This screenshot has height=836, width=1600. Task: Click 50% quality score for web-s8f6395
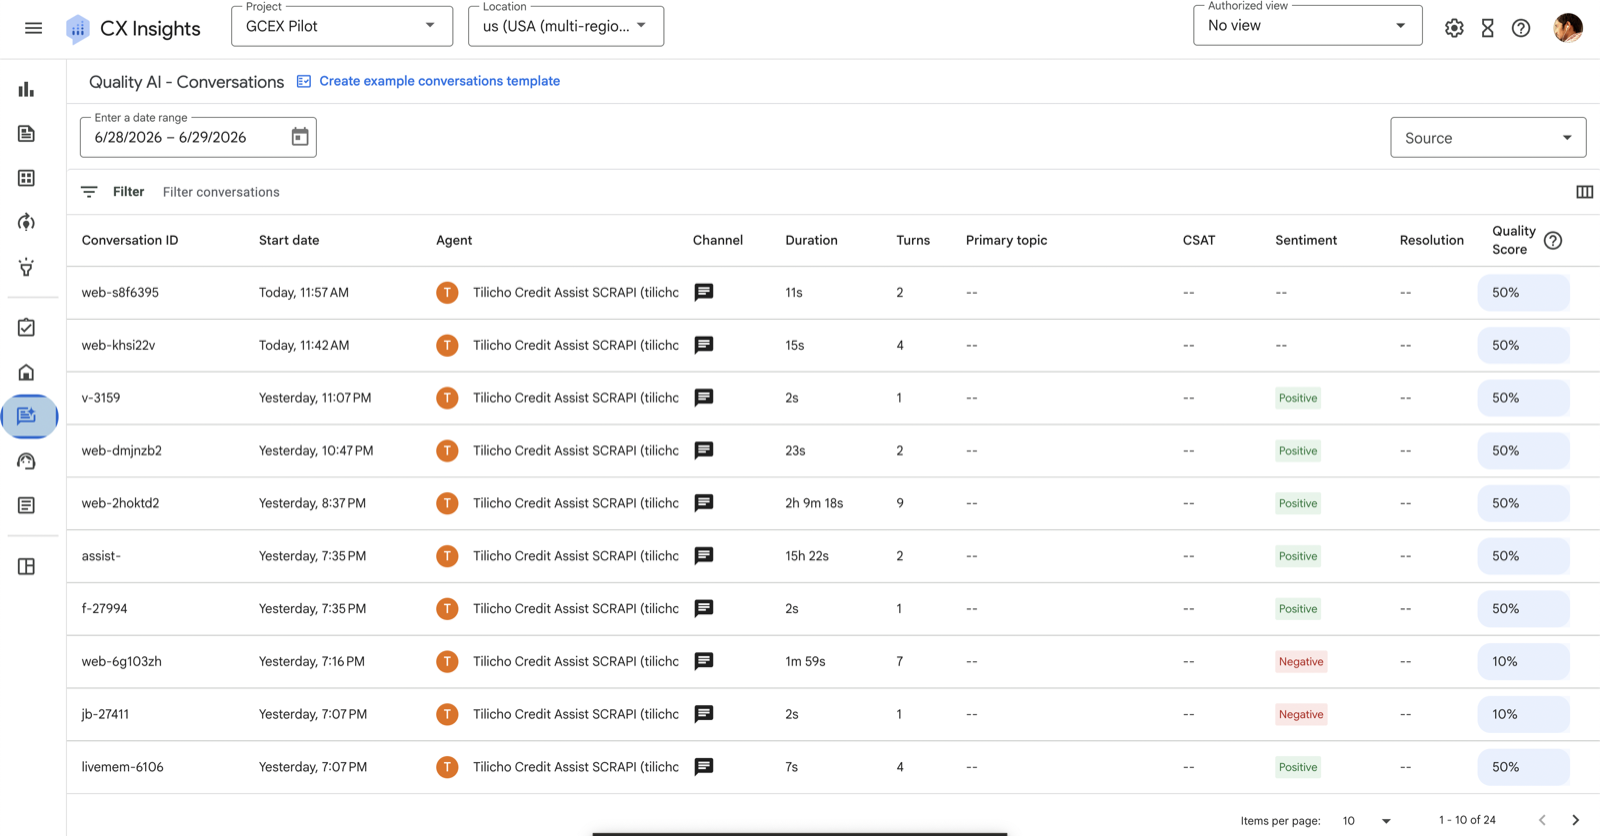[1523, 292]
